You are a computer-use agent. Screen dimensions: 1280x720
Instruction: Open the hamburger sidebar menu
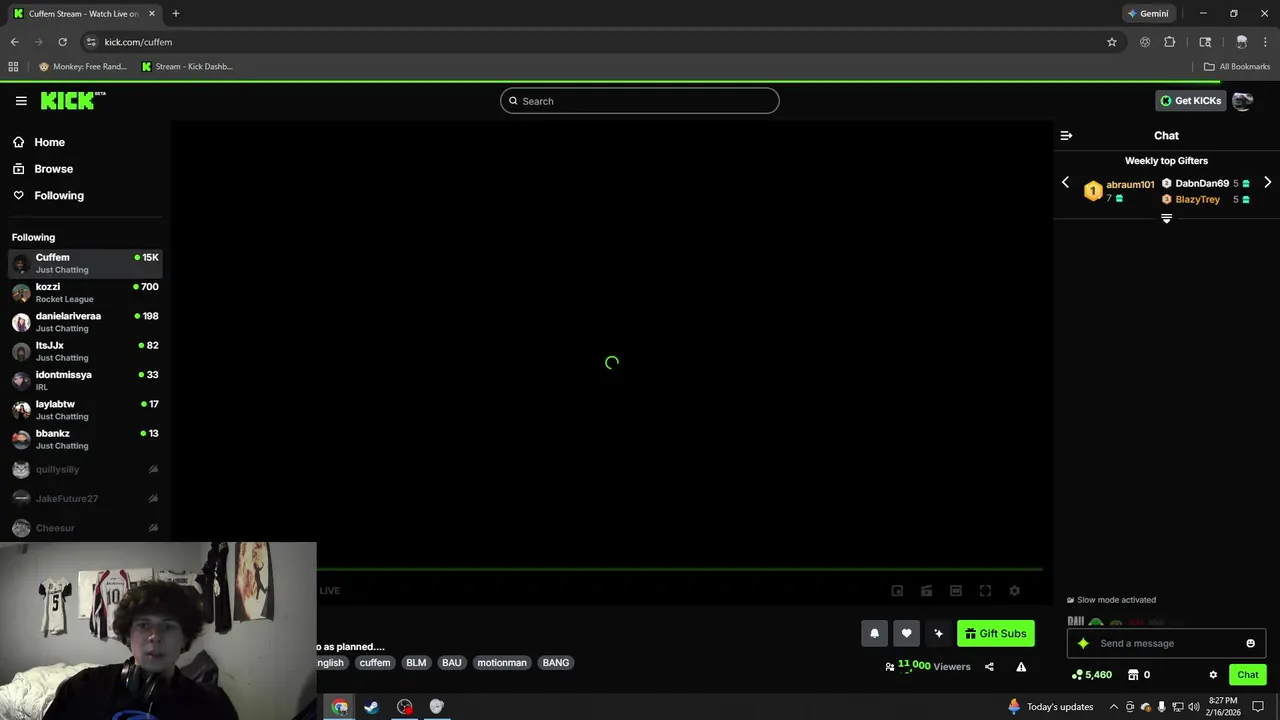click(x=21, y=101)
